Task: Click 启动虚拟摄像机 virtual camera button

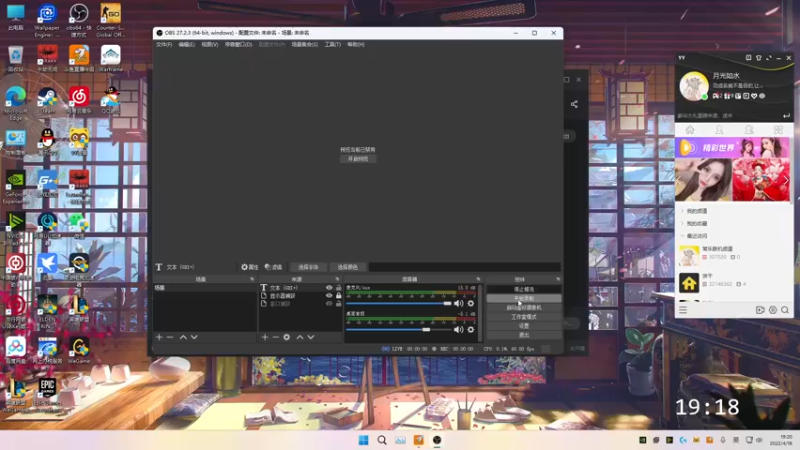Action: 524,308
